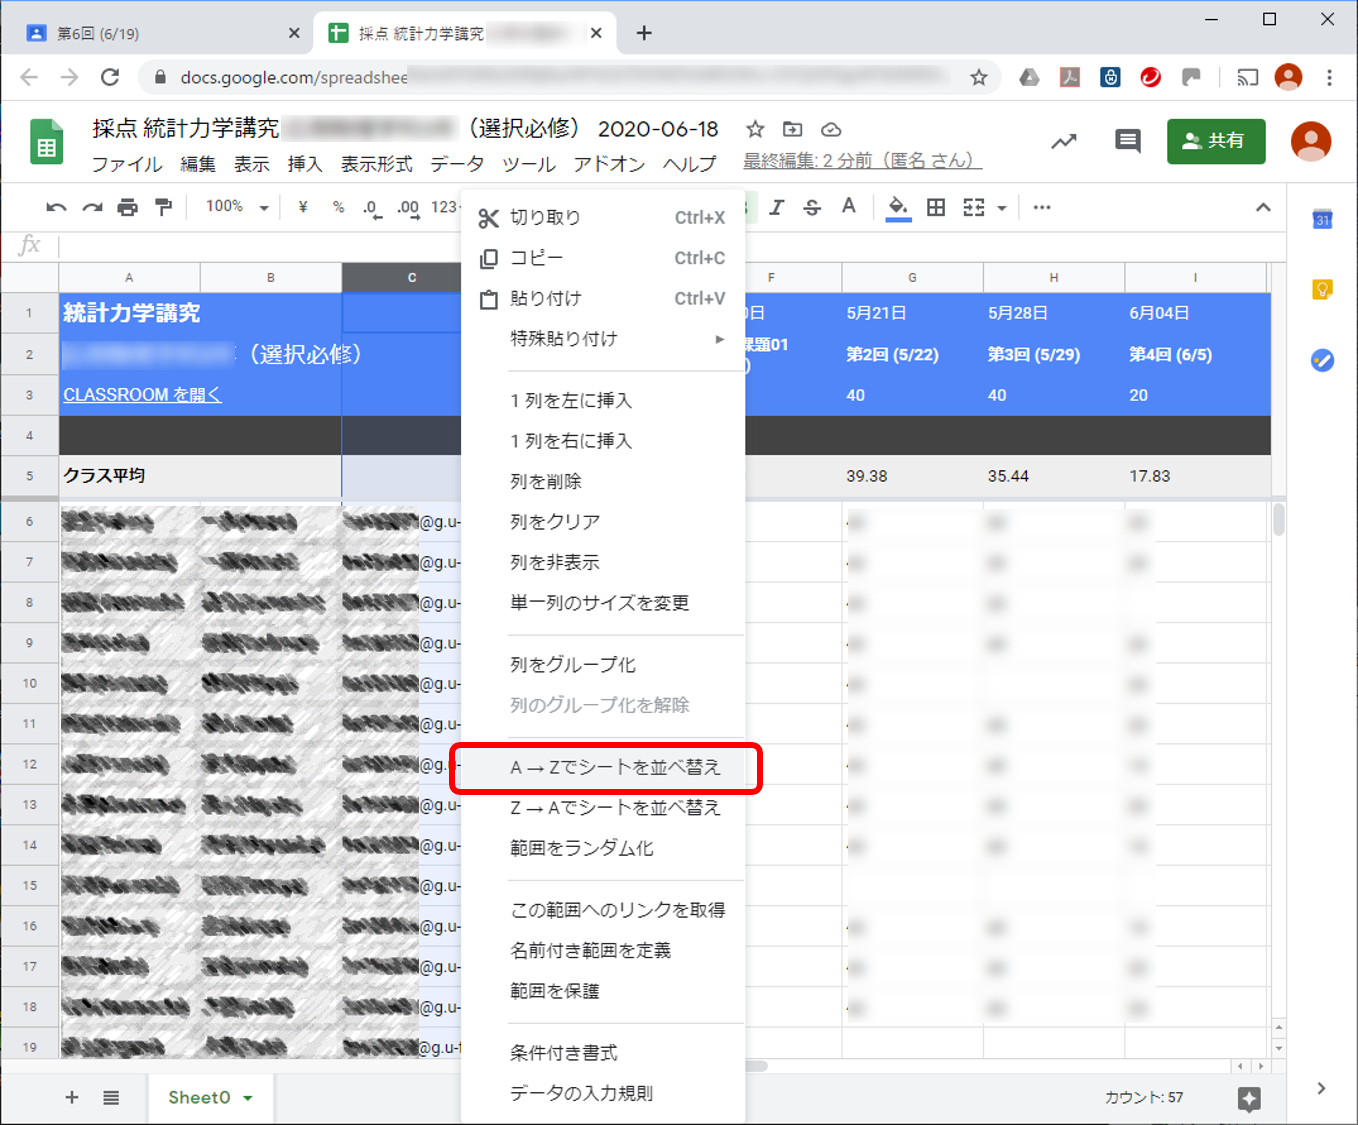Image resolution: width=1358 pixels, height=1125 pixels.
Task: Choose コピー from context menu
Action: click(x=603, y=258)
